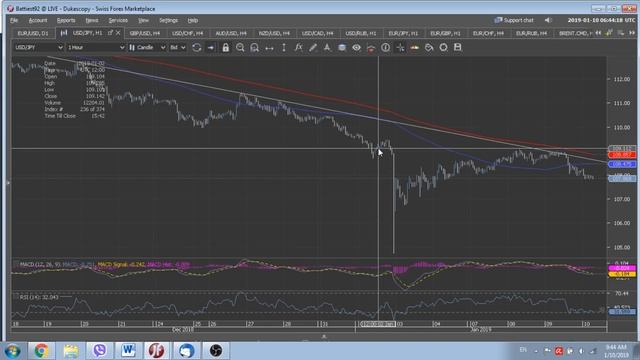This screenshot has height=360, width=640.
Task: Click the vertical stretch arrows icon
Action: pyautogui.click(x=284, y=48)
